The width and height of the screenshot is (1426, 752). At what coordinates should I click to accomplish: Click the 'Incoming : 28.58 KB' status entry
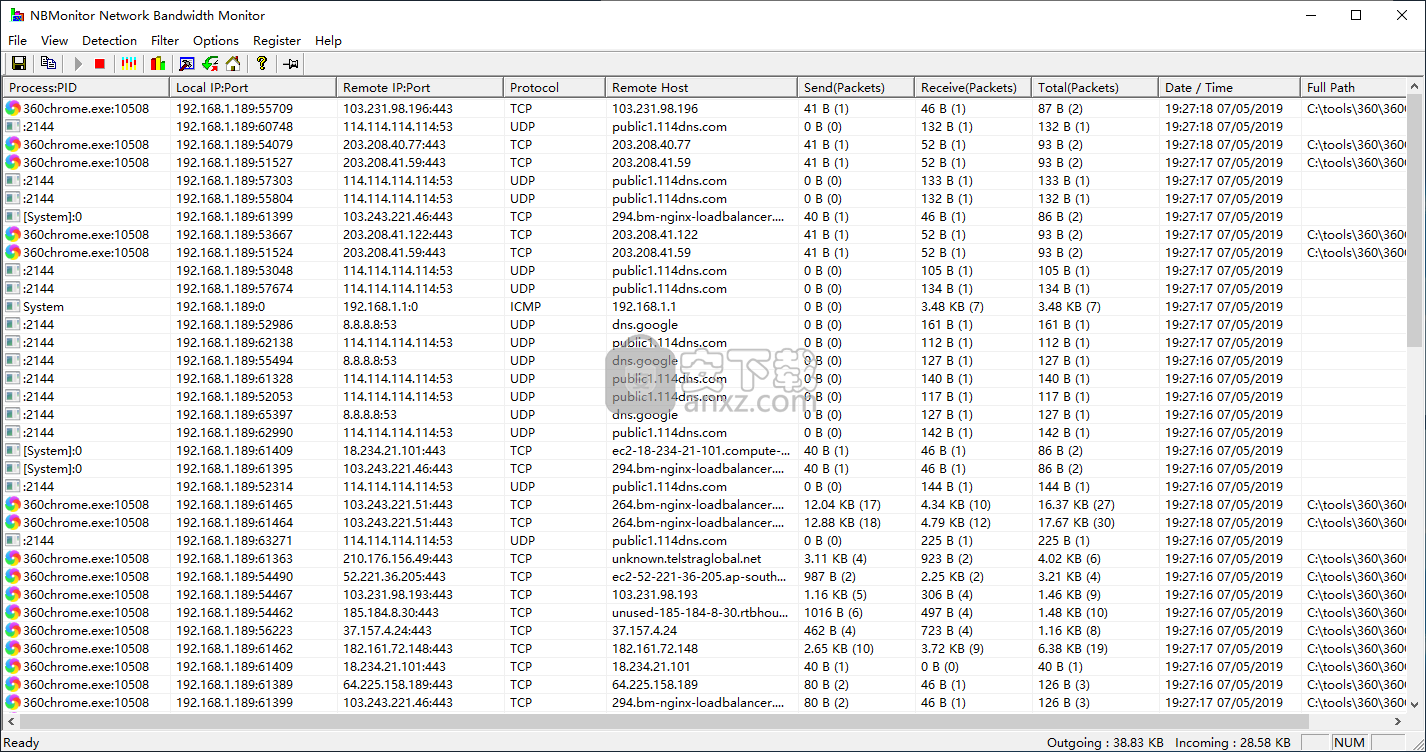pyautogui.click(x=1232, y=743)
